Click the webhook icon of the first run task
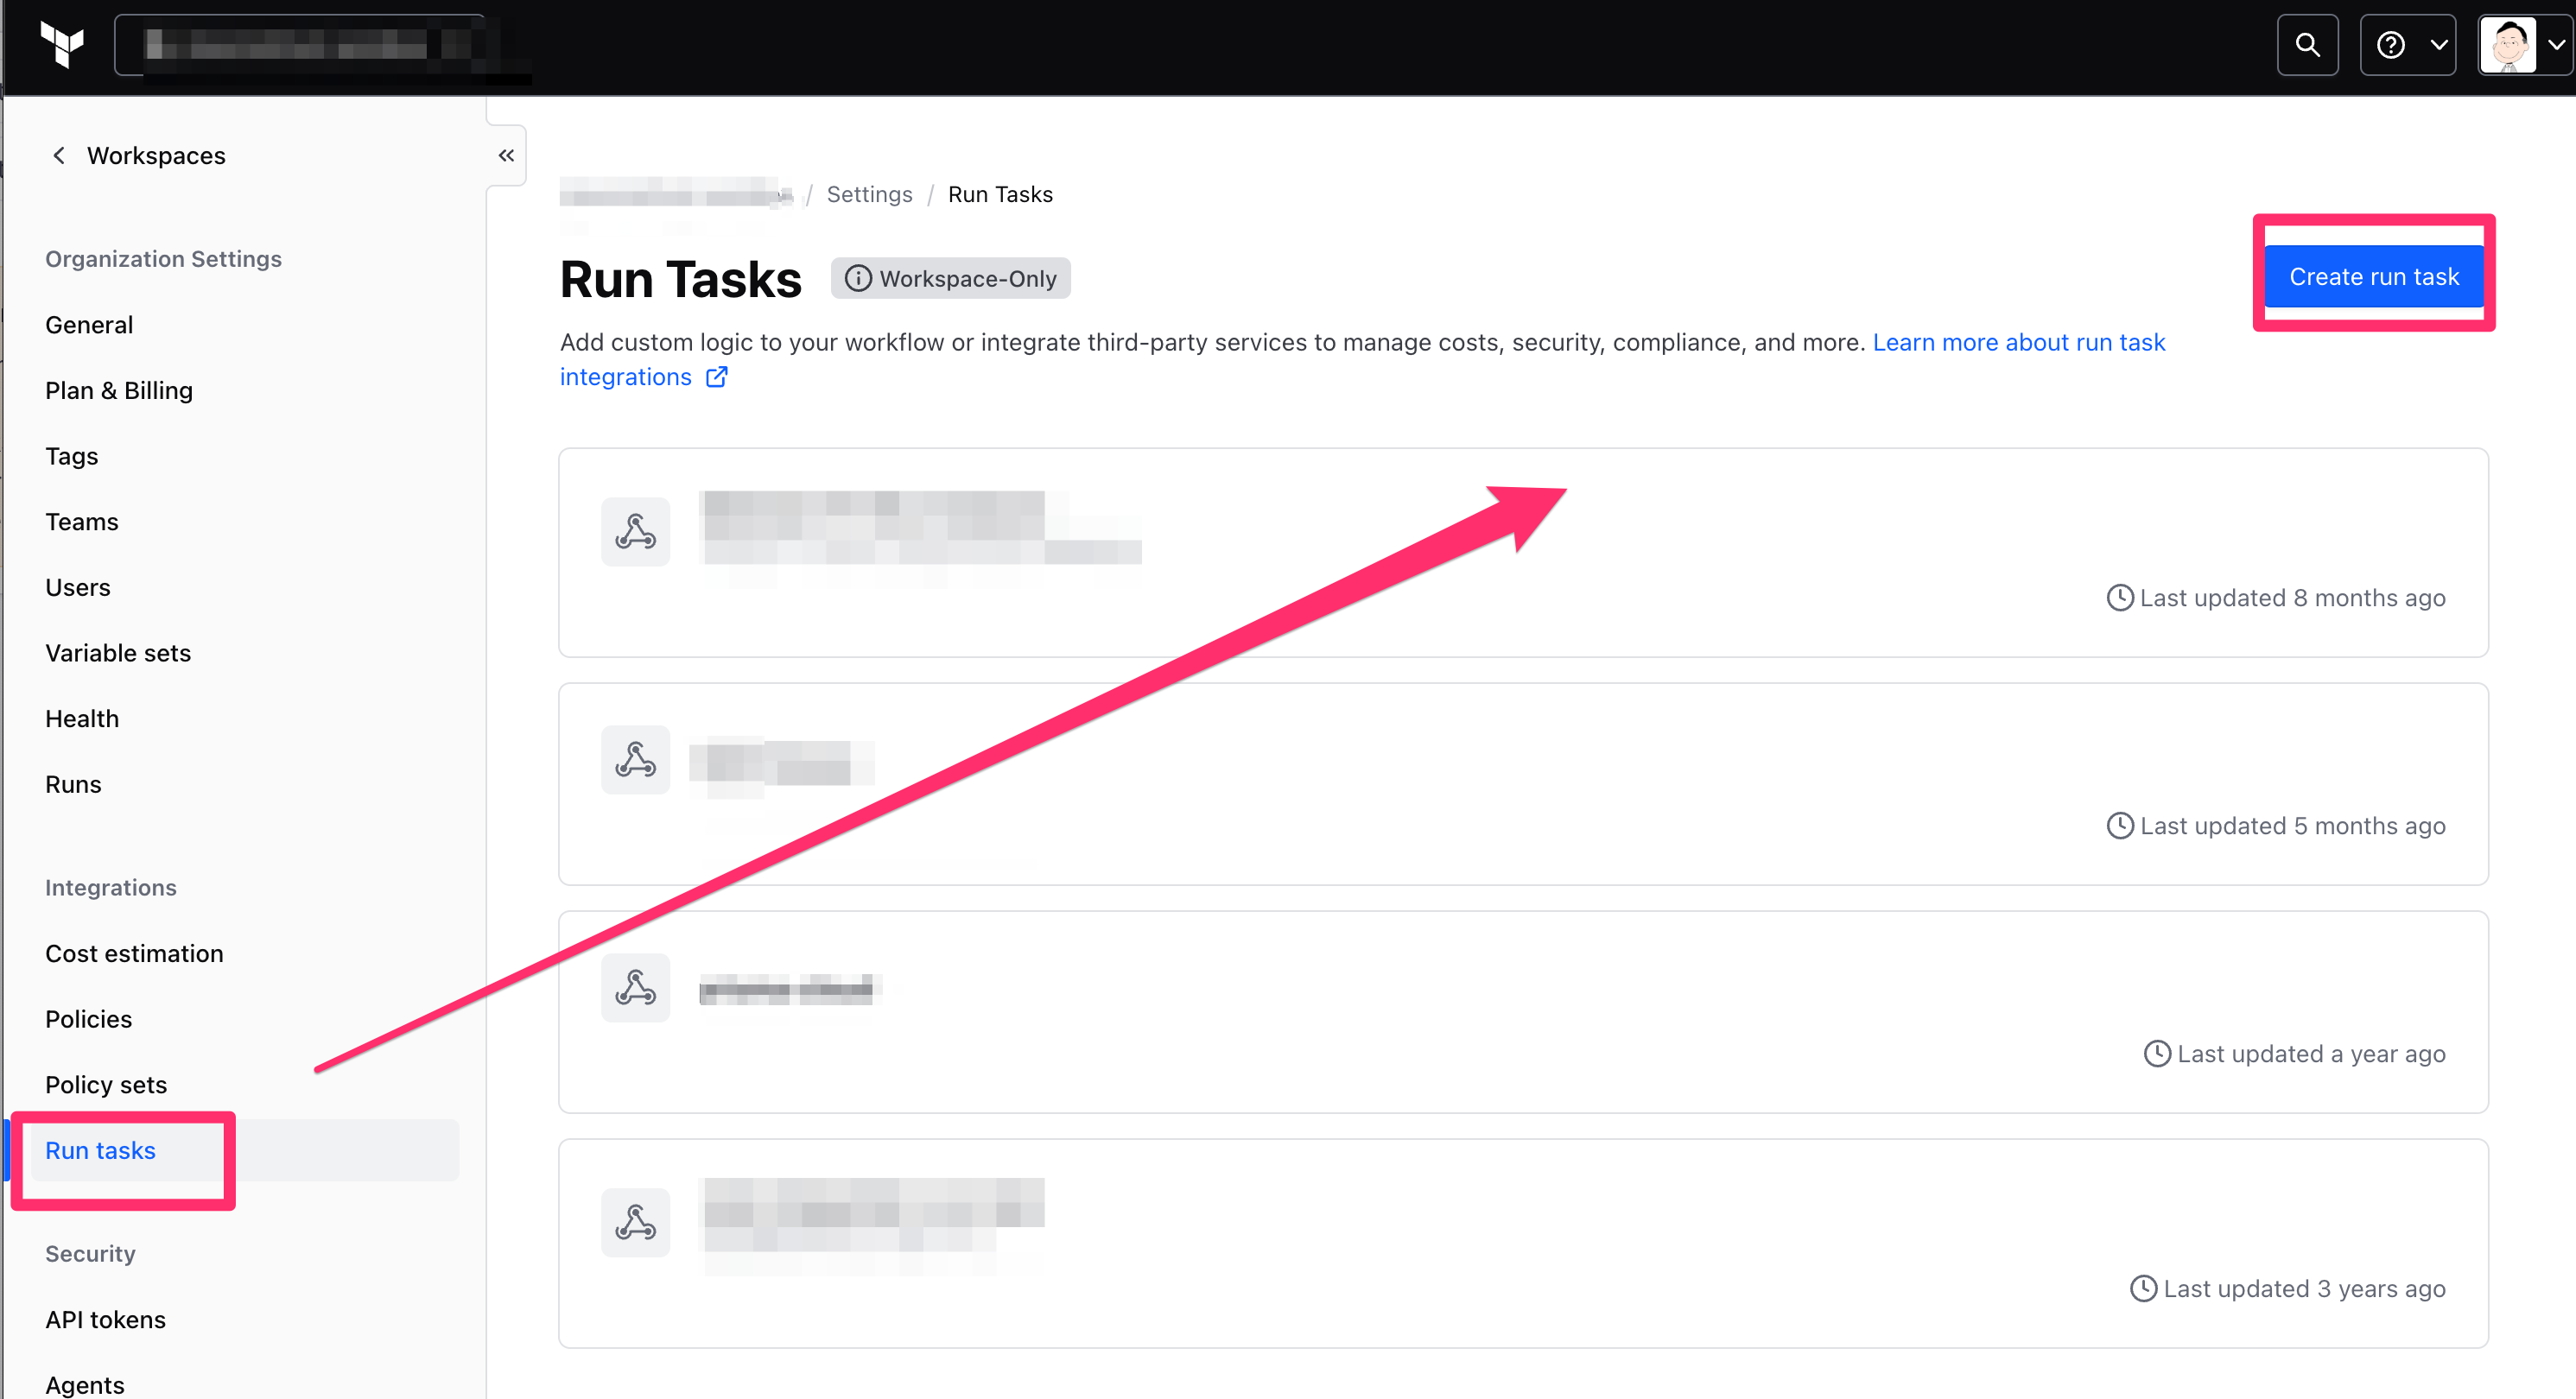Screen dimensions: 2576x1399 [635, 532]
